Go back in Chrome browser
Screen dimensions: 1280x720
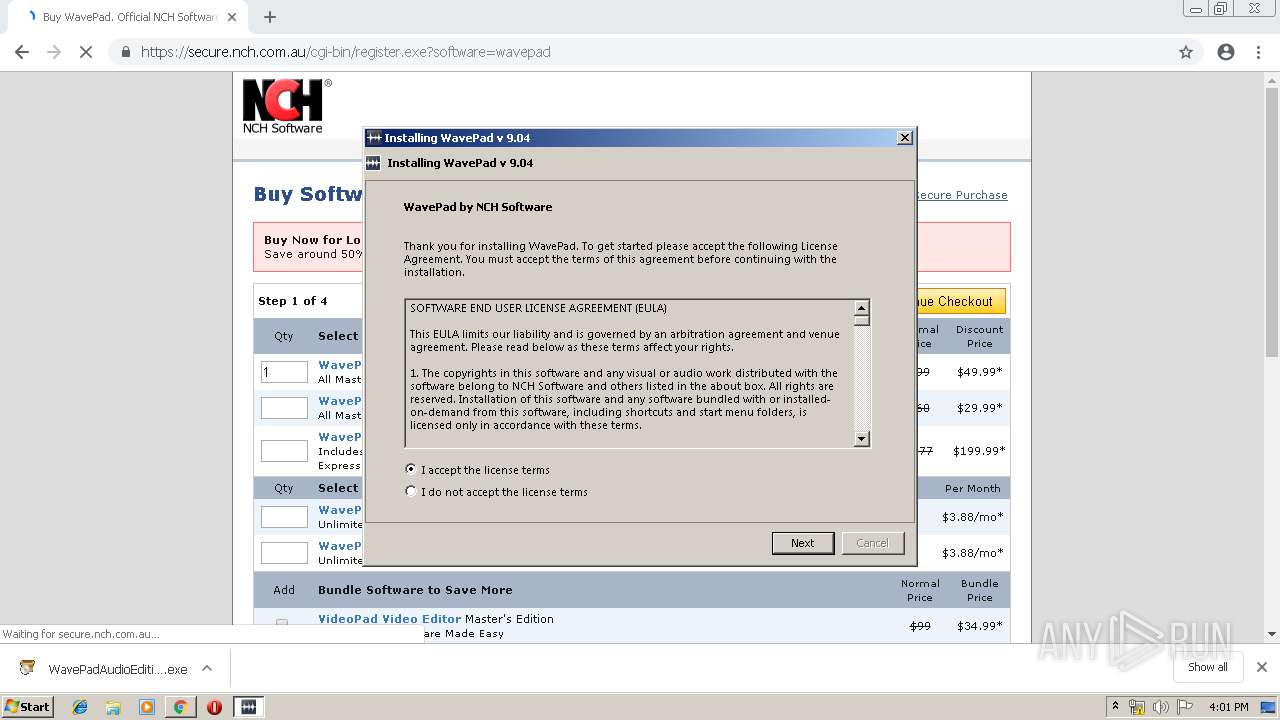22,52
